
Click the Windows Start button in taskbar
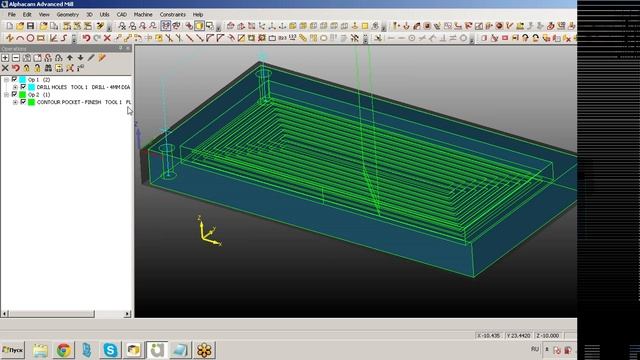tap(13, 350)
